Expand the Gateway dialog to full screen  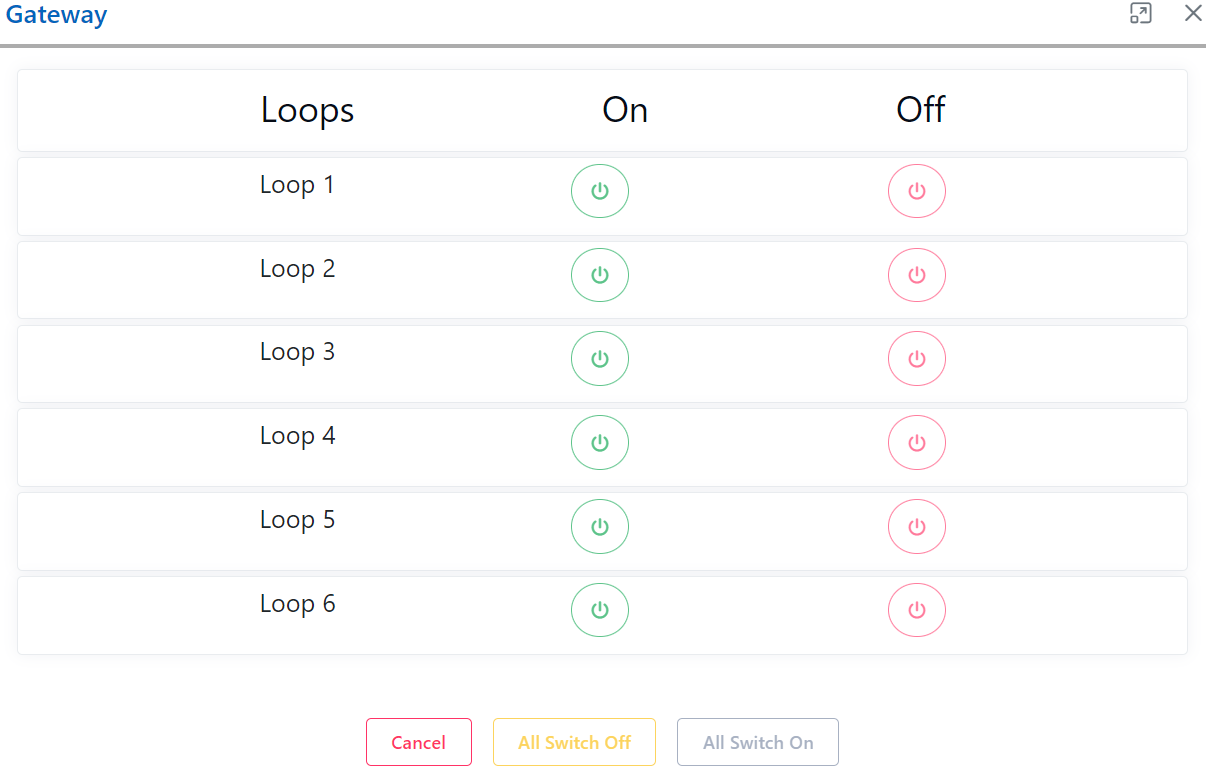1140,14
